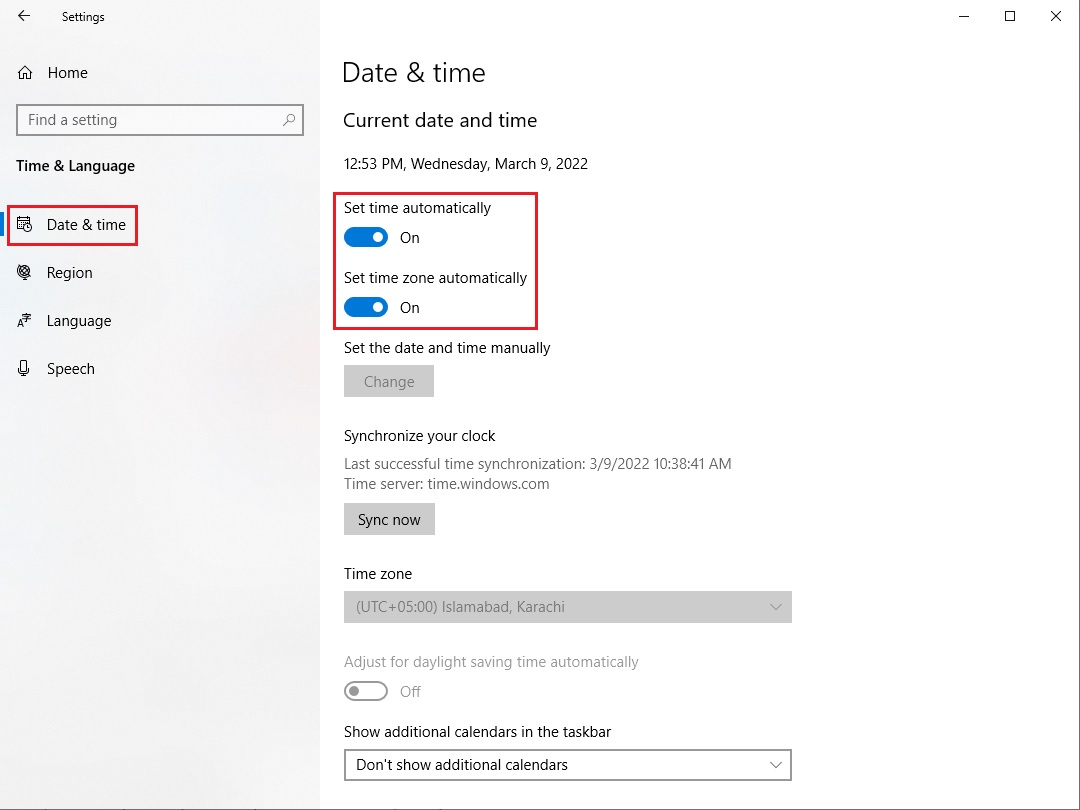Click the Find a setting search field
The height and width of the screenshot is (810, 1080).
pos(160,120)
